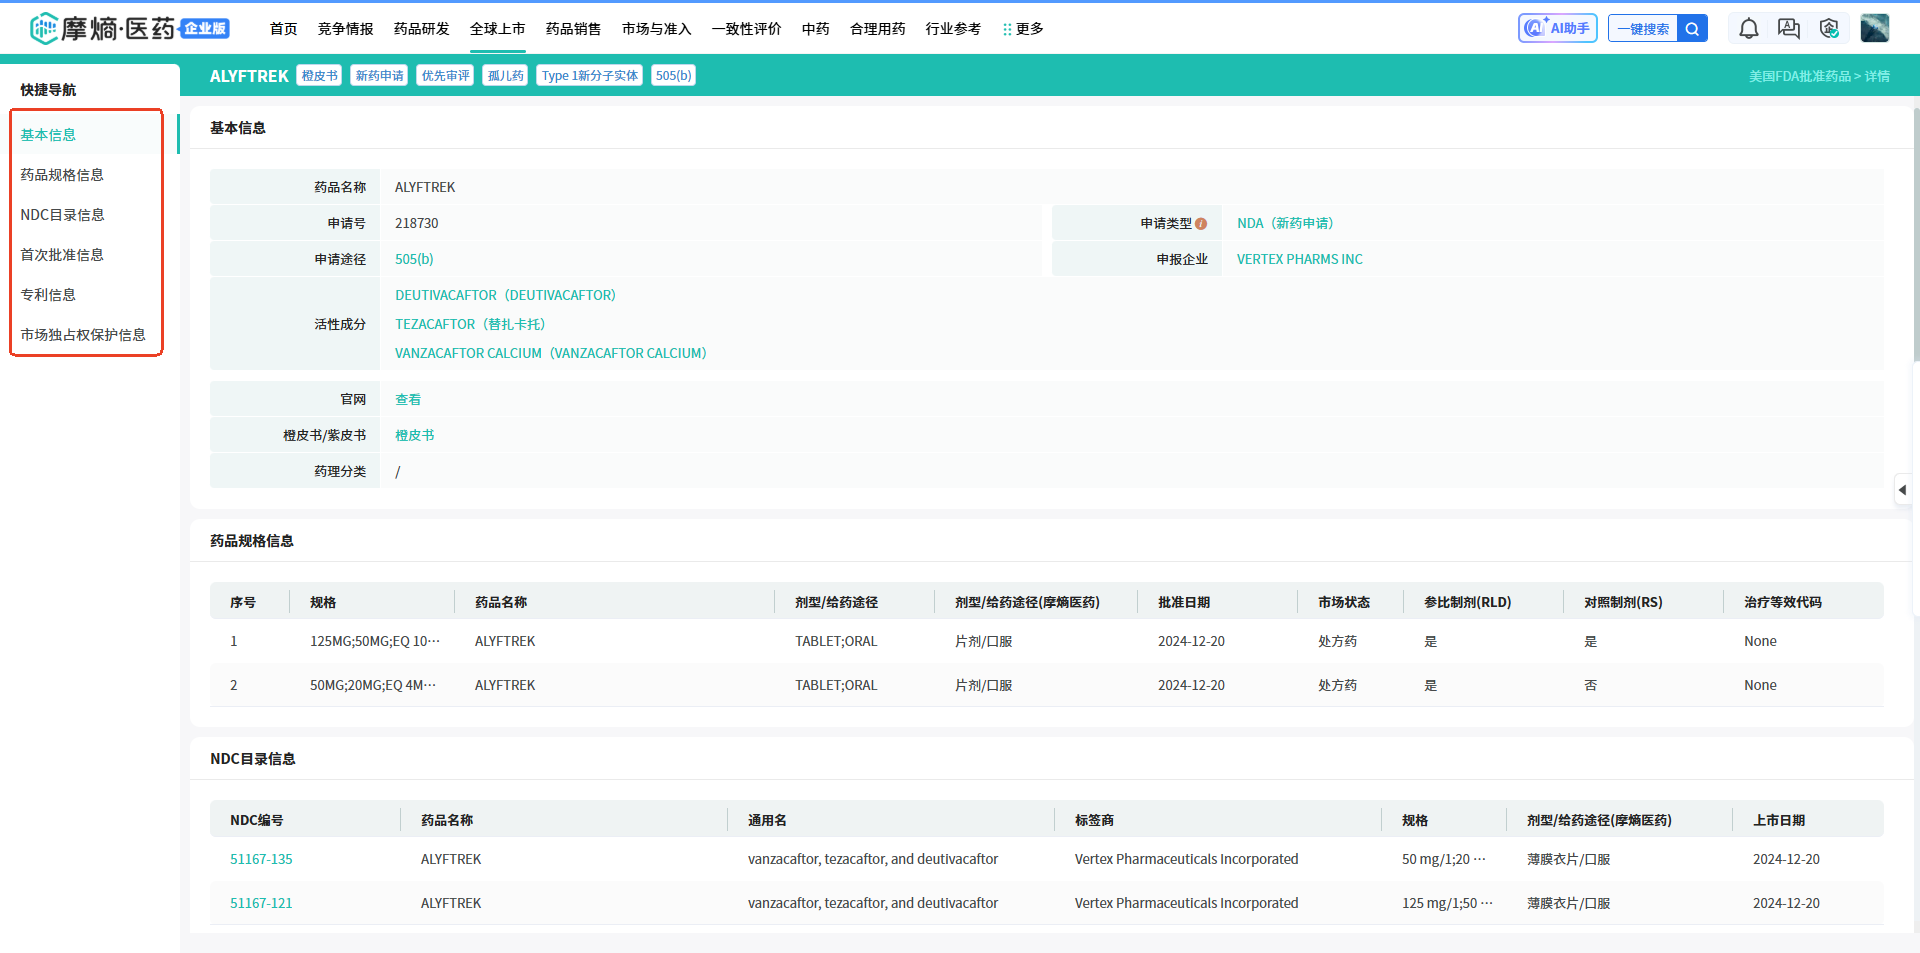The image size is (1920, 953).
Task: Click the 优先审评 tag
Action: pos(445,76)
